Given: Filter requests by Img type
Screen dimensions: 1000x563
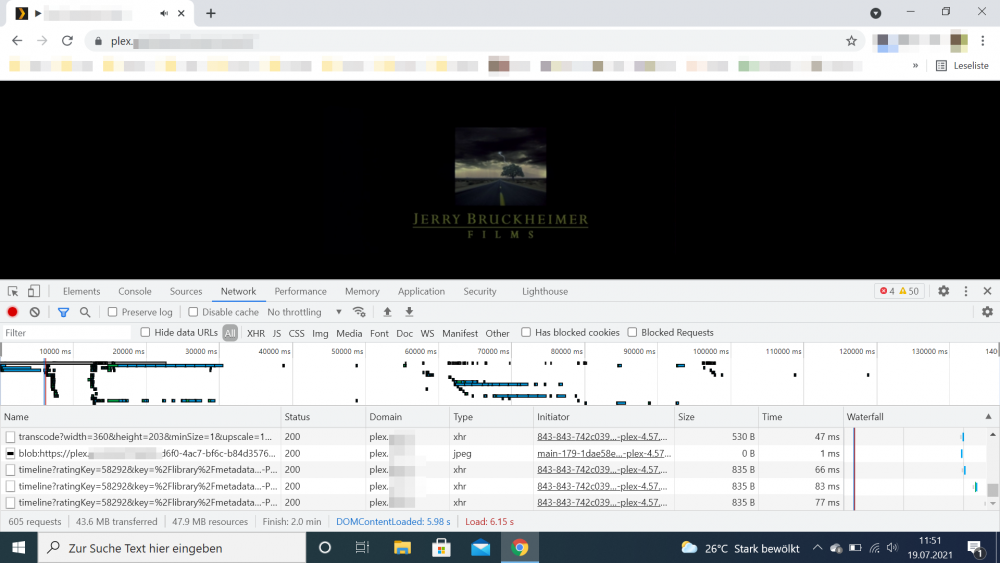Looking at the screenshot, I should tap(320, 333).
